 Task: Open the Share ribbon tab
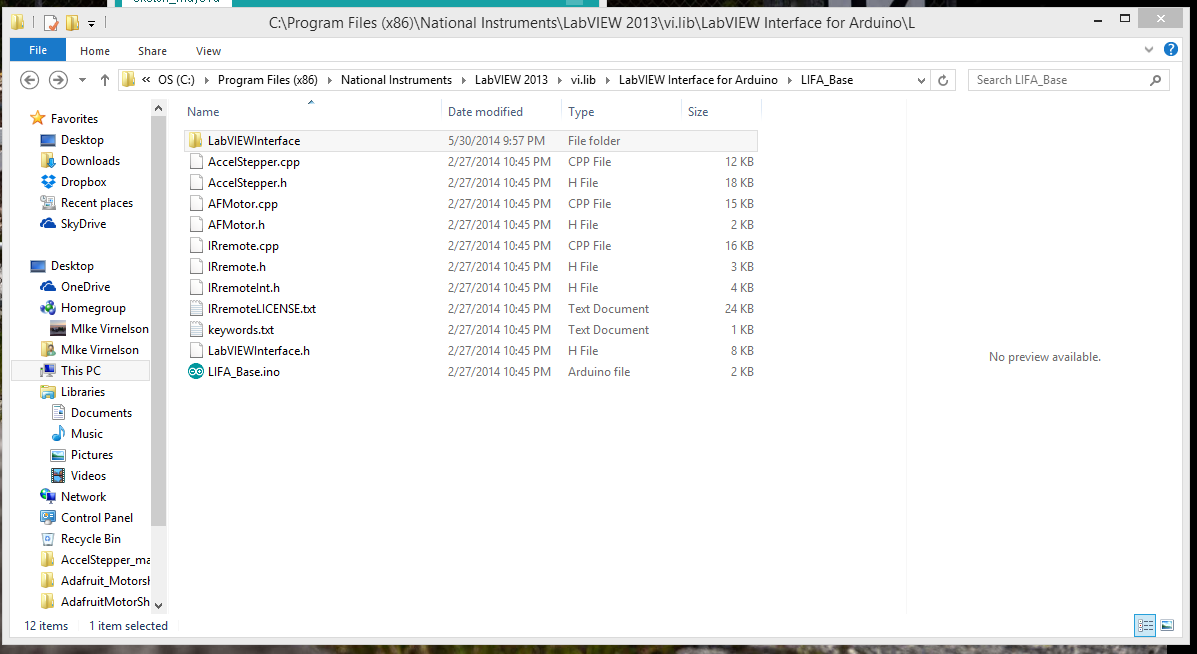point(152,51)
